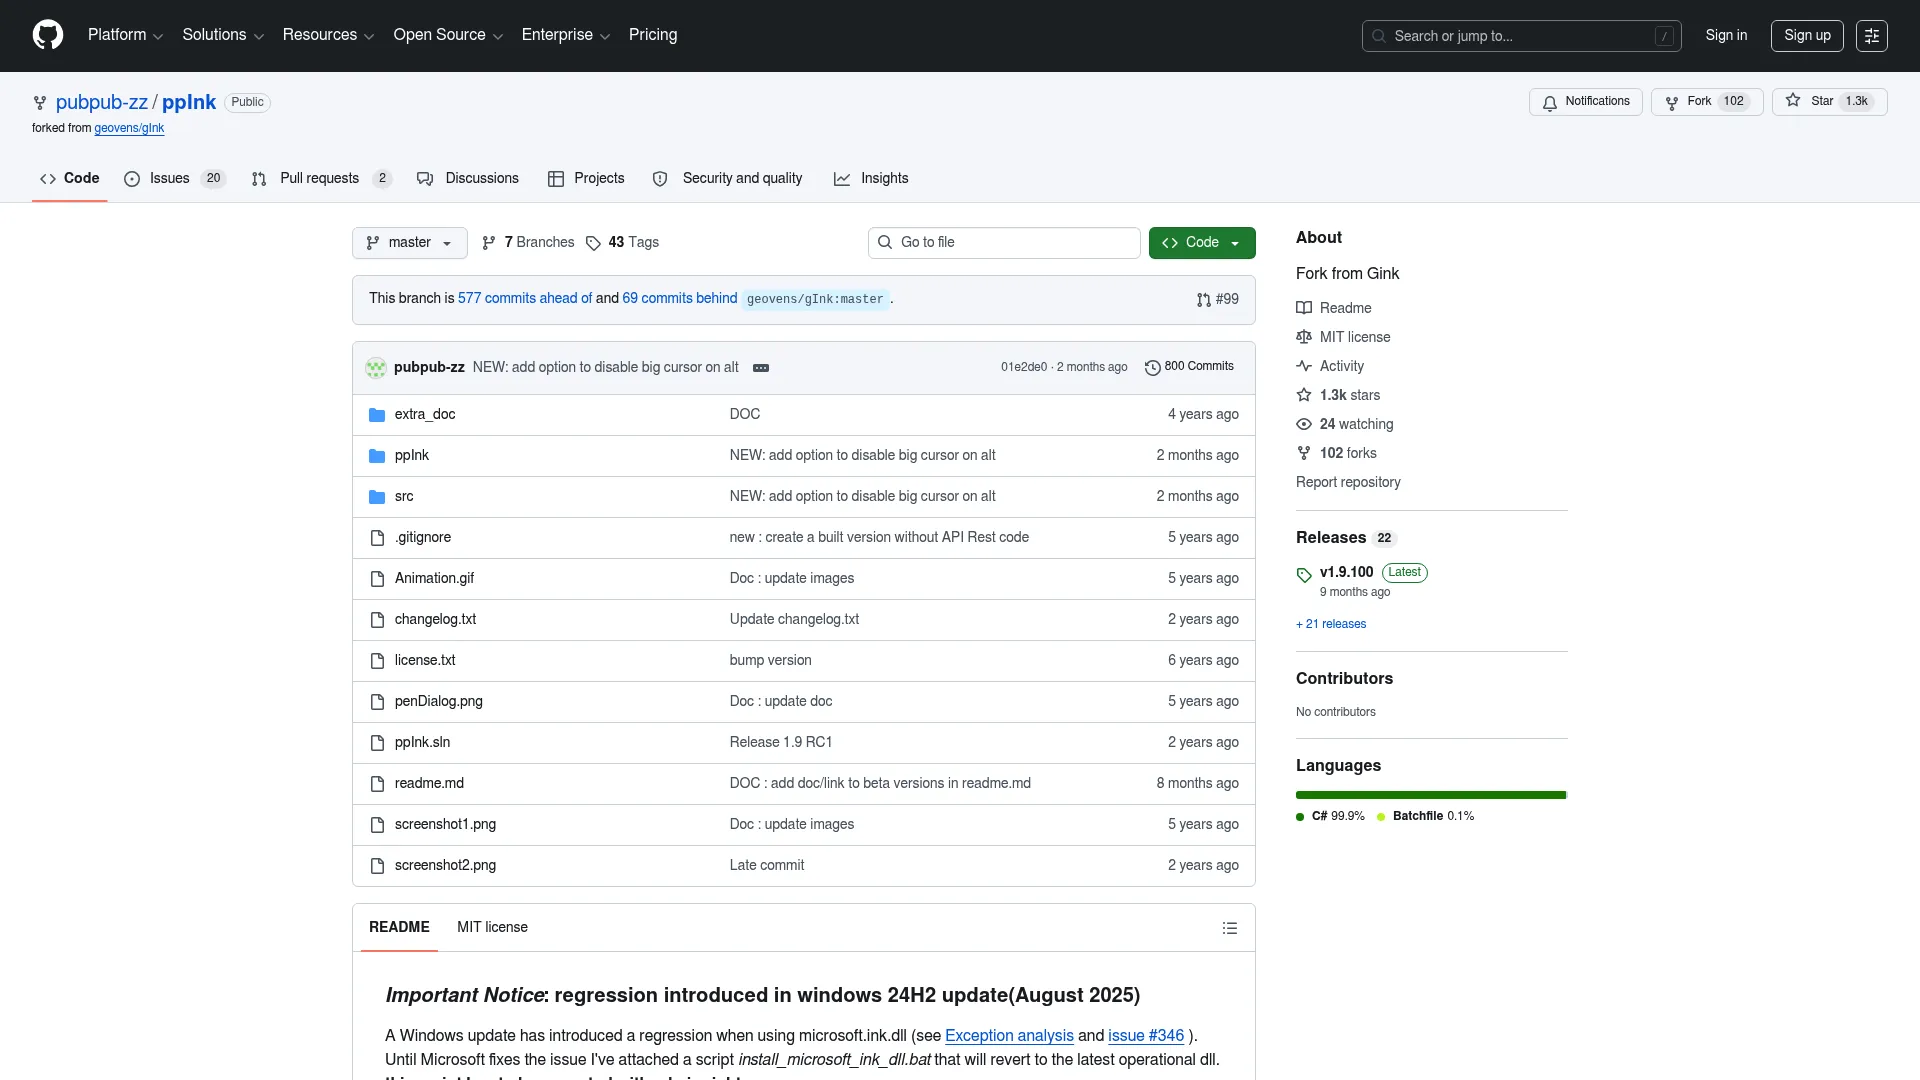Image resolution: width=1920 pixels, height=1080 pixels.
Task: Open the pubpub-zz owner link
Action: coord(102,103)
